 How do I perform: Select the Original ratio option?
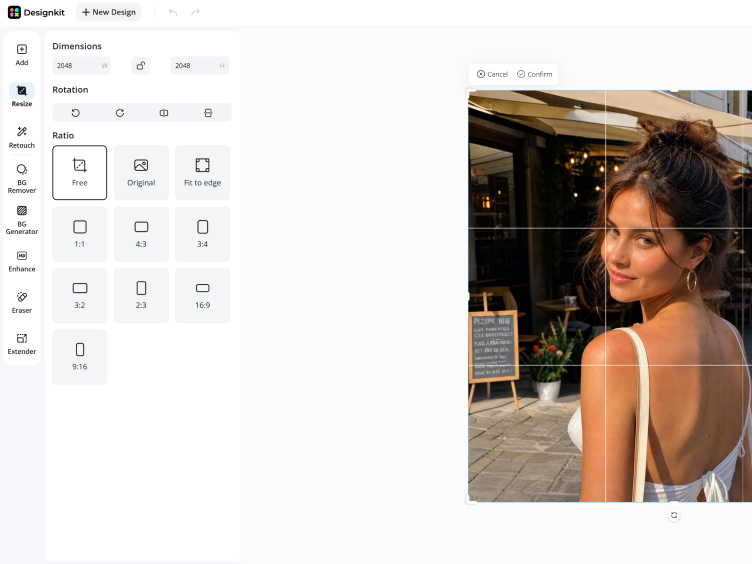141,173
